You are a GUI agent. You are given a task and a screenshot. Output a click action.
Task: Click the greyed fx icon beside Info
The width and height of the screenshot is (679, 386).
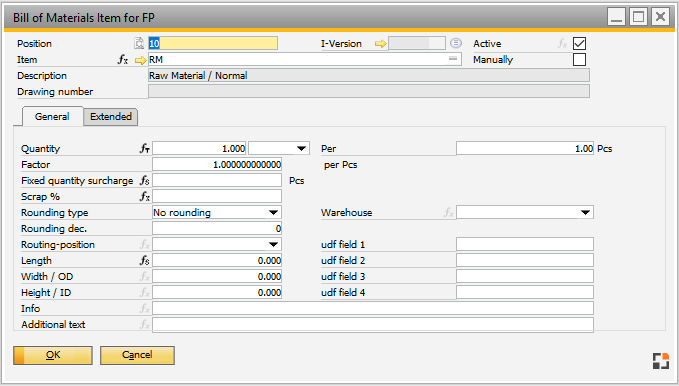tap(145, 308)
